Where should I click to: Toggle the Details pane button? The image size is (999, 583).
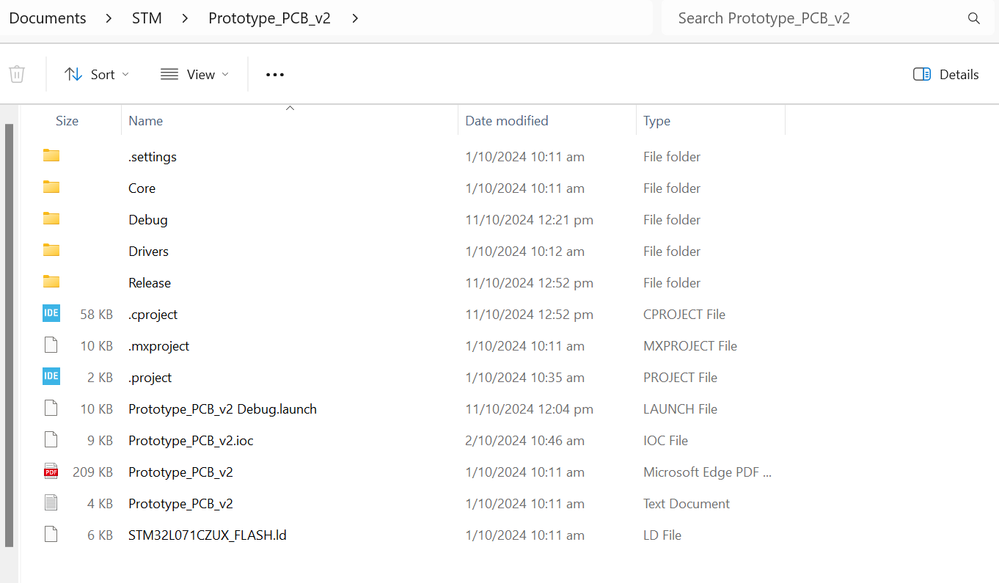(946, 74)
